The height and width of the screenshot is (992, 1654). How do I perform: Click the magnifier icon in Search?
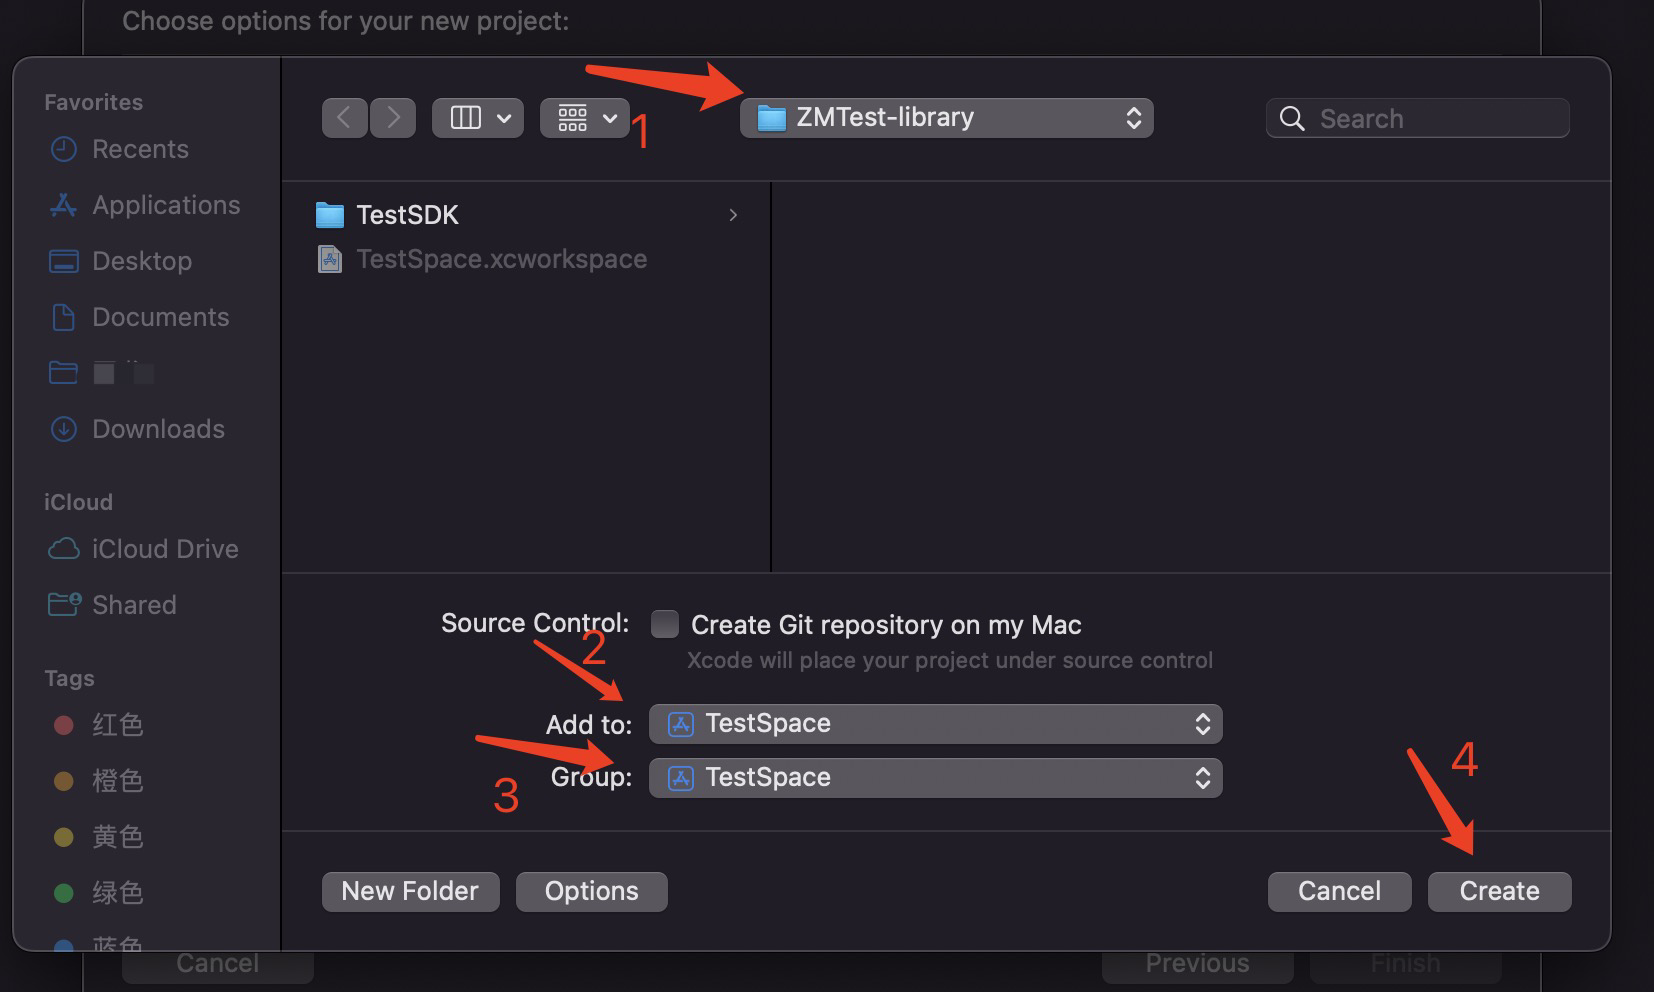point(1292,118)
